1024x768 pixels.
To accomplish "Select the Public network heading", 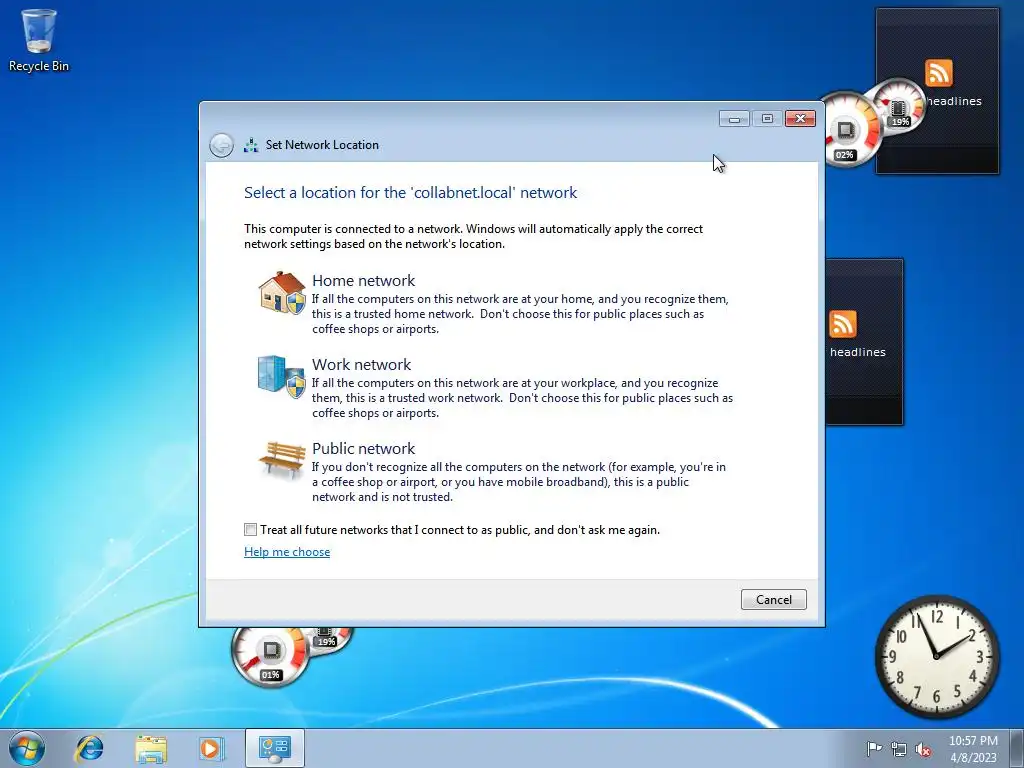I will 363,449.
